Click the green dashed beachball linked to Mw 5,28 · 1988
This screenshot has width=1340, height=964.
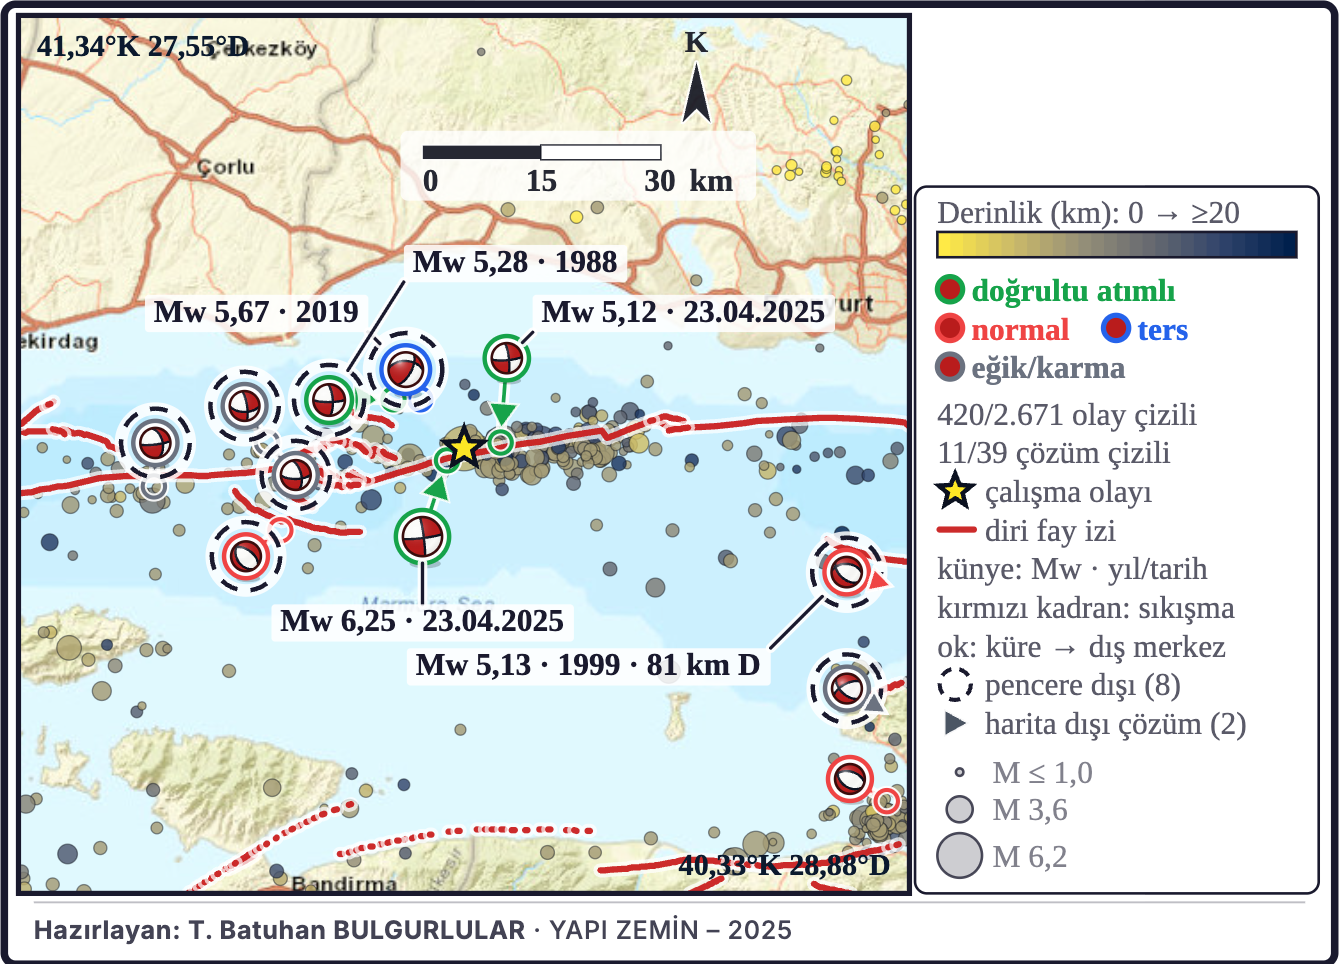point(328,400)
